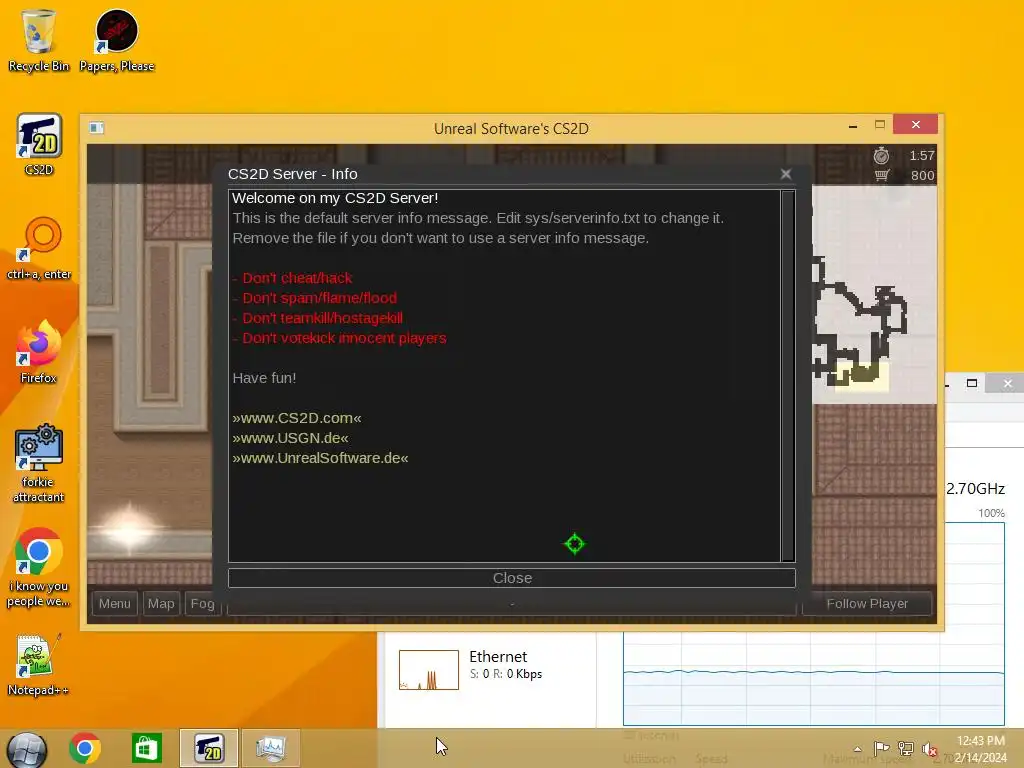Switch to CS2D in the taskbar
Screen dimensions: 1024x768
click(x=209, y=748)
